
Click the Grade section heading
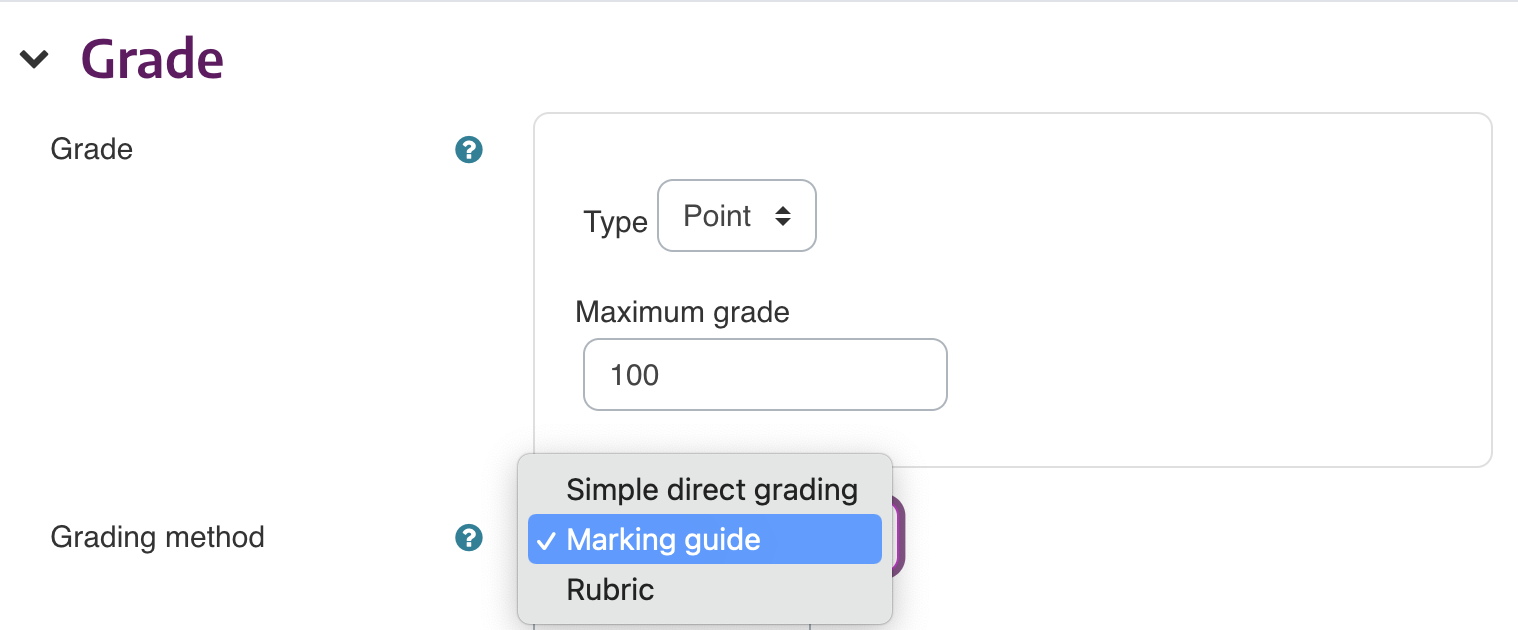[152, 58]
